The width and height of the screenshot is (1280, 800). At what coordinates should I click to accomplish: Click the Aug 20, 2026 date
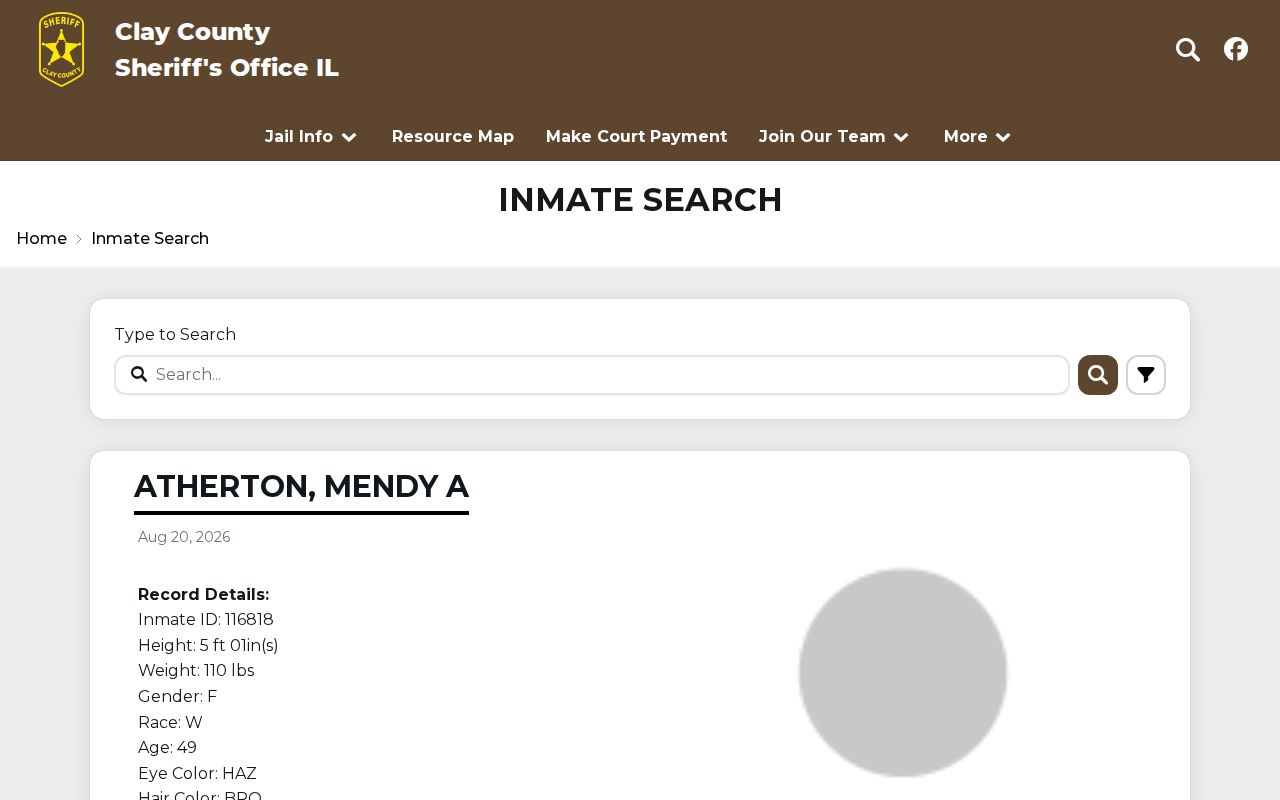pos(184,538)
